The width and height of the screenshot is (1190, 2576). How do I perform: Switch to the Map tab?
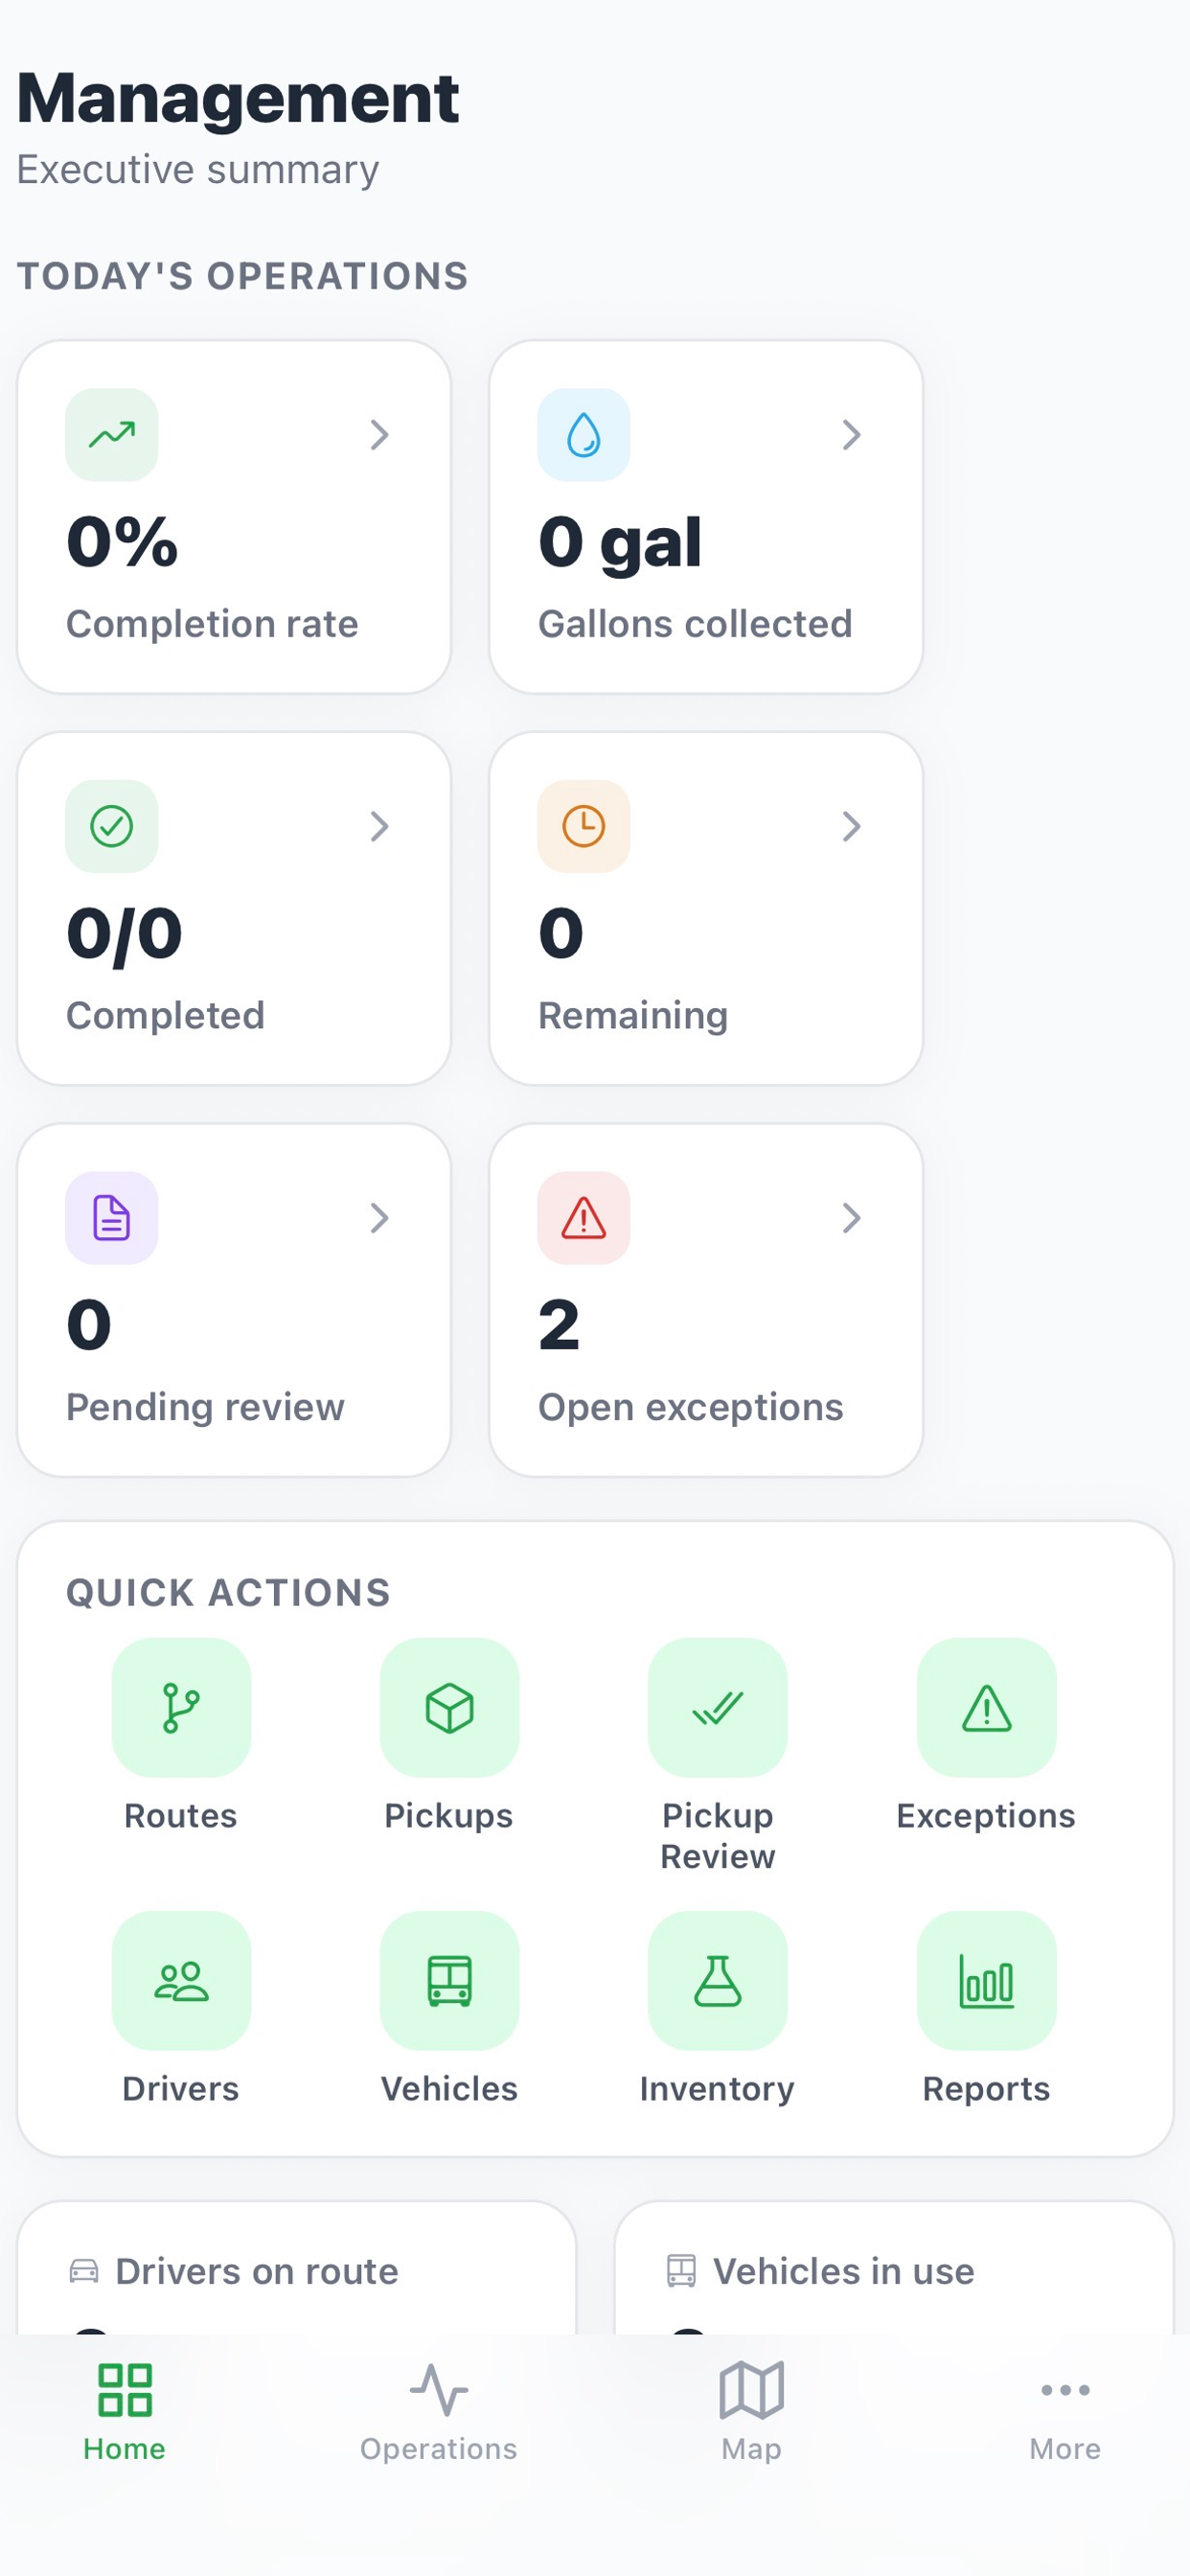pos(751,2412)
